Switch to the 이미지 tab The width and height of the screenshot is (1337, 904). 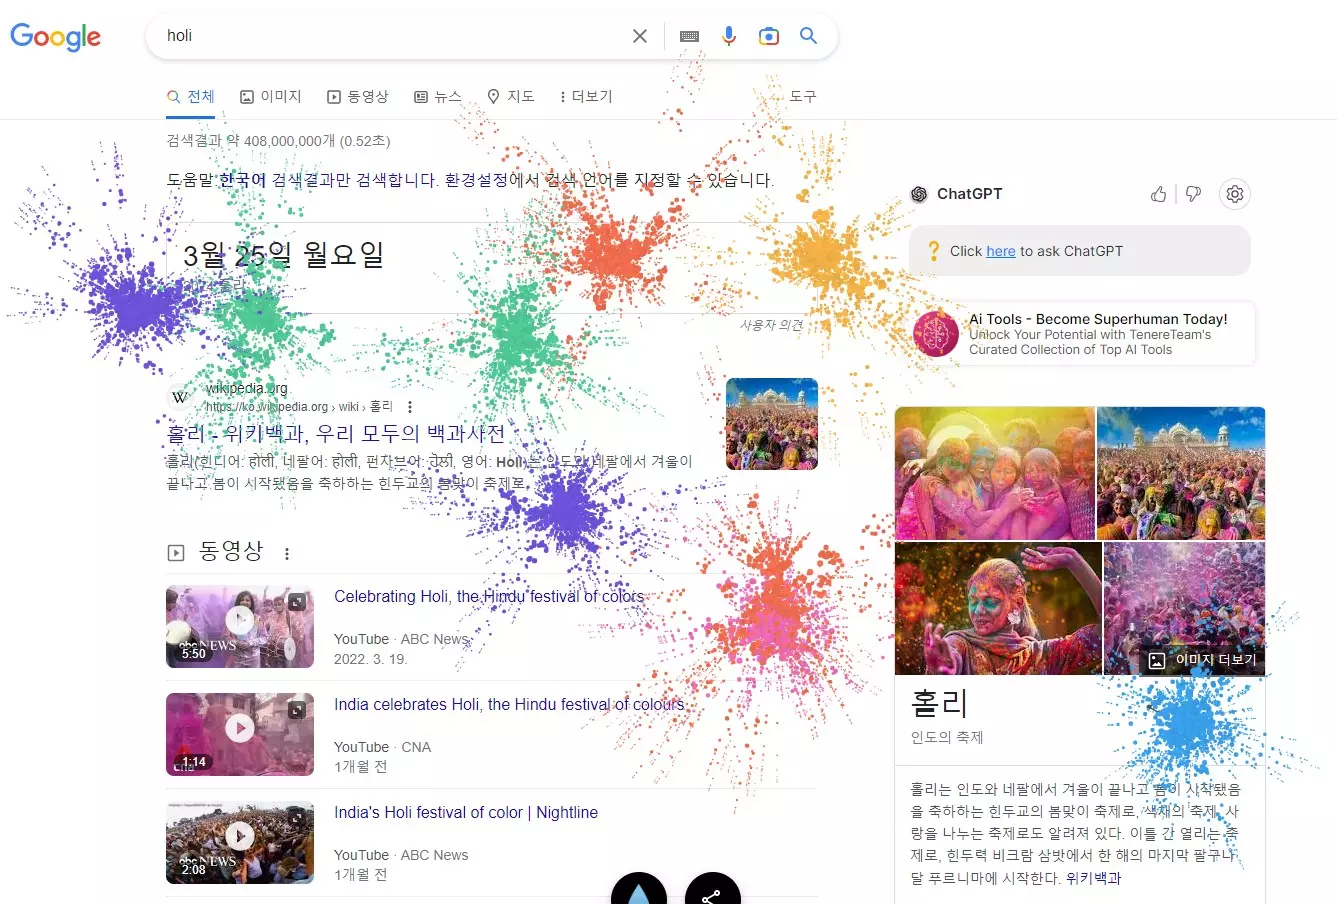point(271,96)
